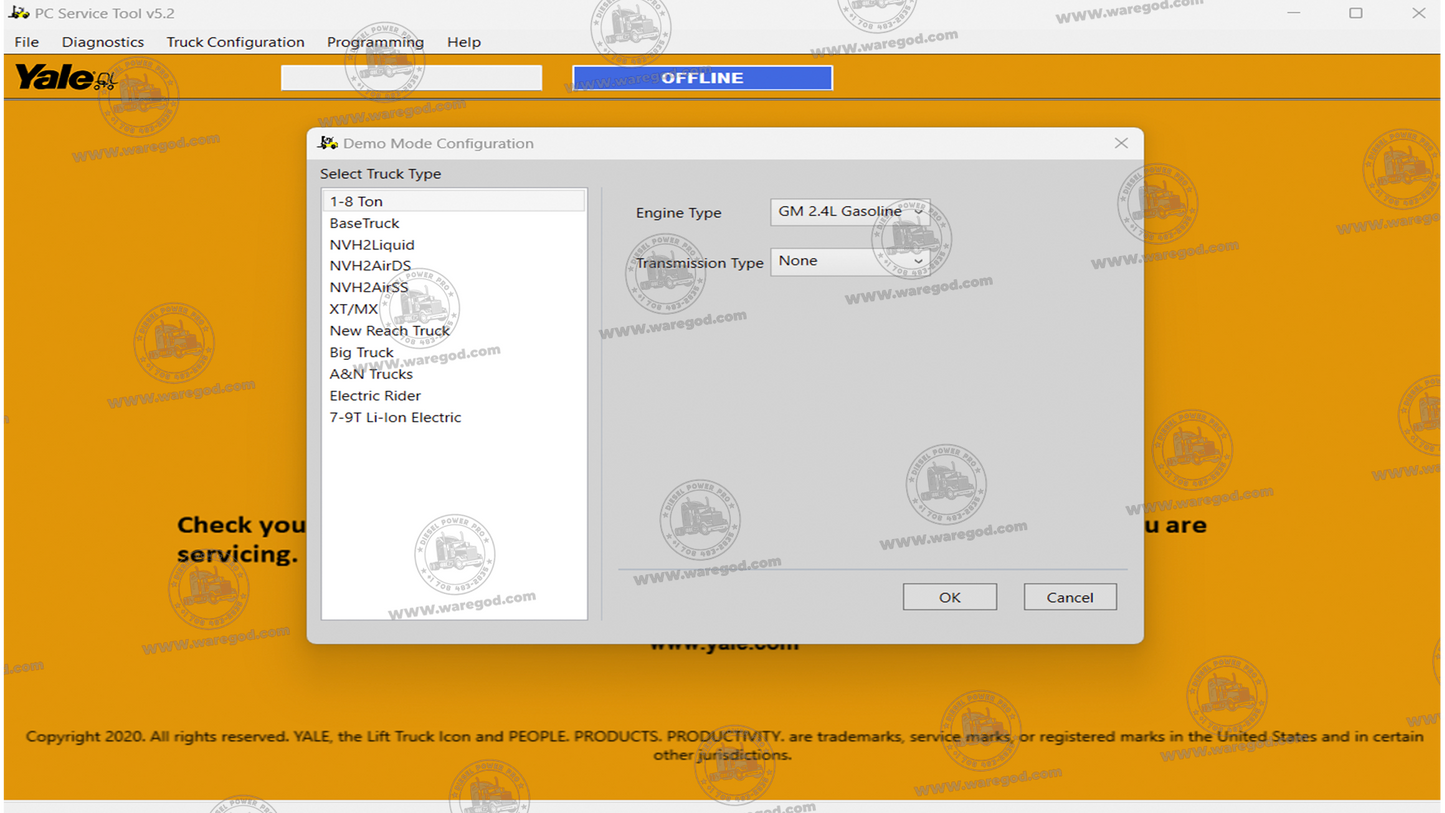The height and width of the screenshot is (813, 1445).
Task: Open the Transmission Type dropdown
Action: tap(850, 261)
